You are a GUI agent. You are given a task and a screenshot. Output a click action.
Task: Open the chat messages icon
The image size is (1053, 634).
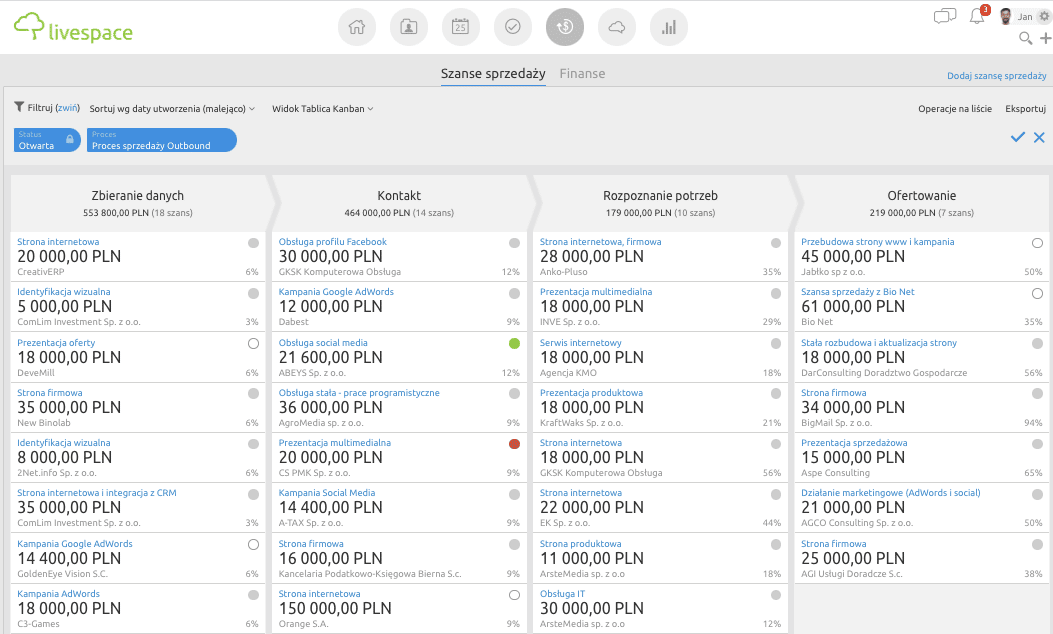tap(945, 16)
